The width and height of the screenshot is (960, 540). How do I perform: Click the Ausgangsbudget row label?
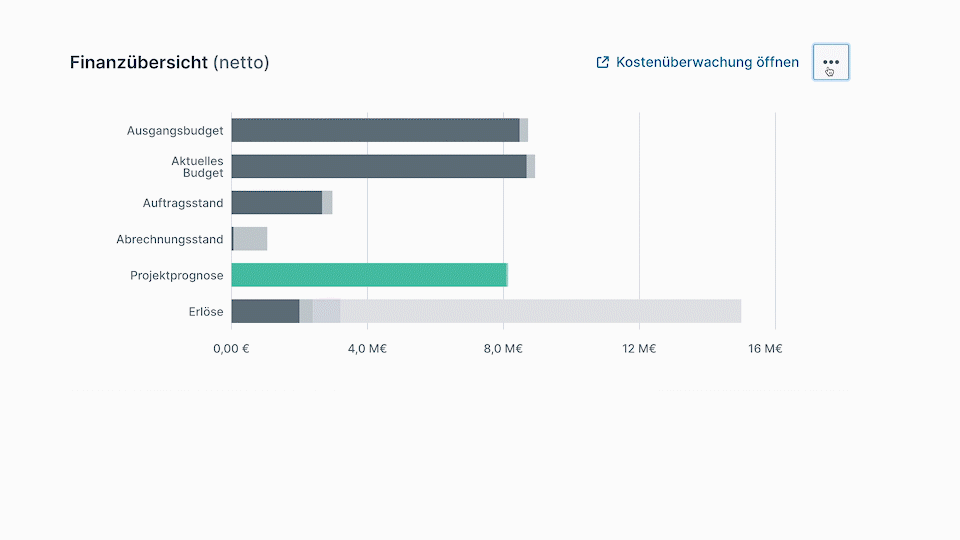175,130
